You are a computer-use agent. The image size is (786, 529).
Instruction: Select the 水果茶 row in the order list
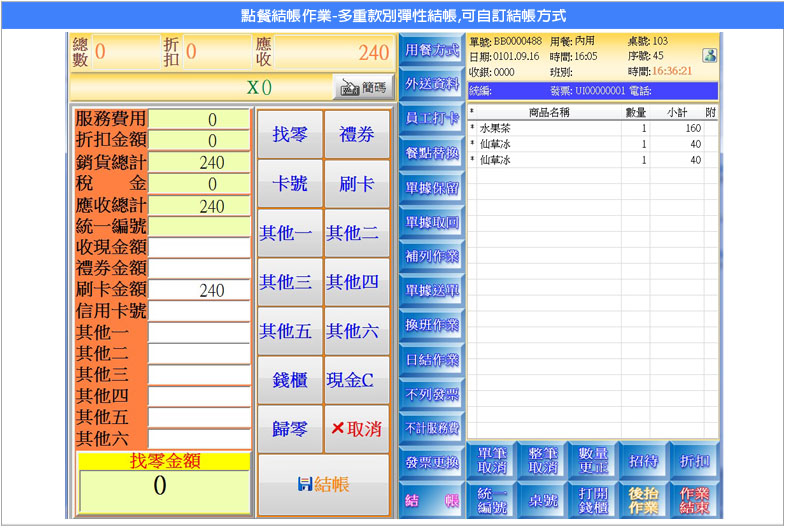click(590, 129)
